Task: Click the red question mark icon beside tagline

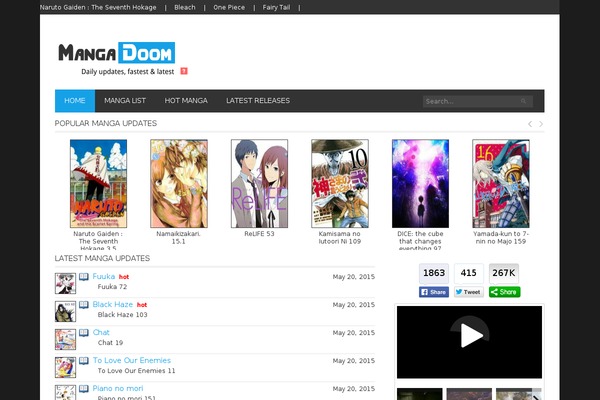Action: [184, 71]
